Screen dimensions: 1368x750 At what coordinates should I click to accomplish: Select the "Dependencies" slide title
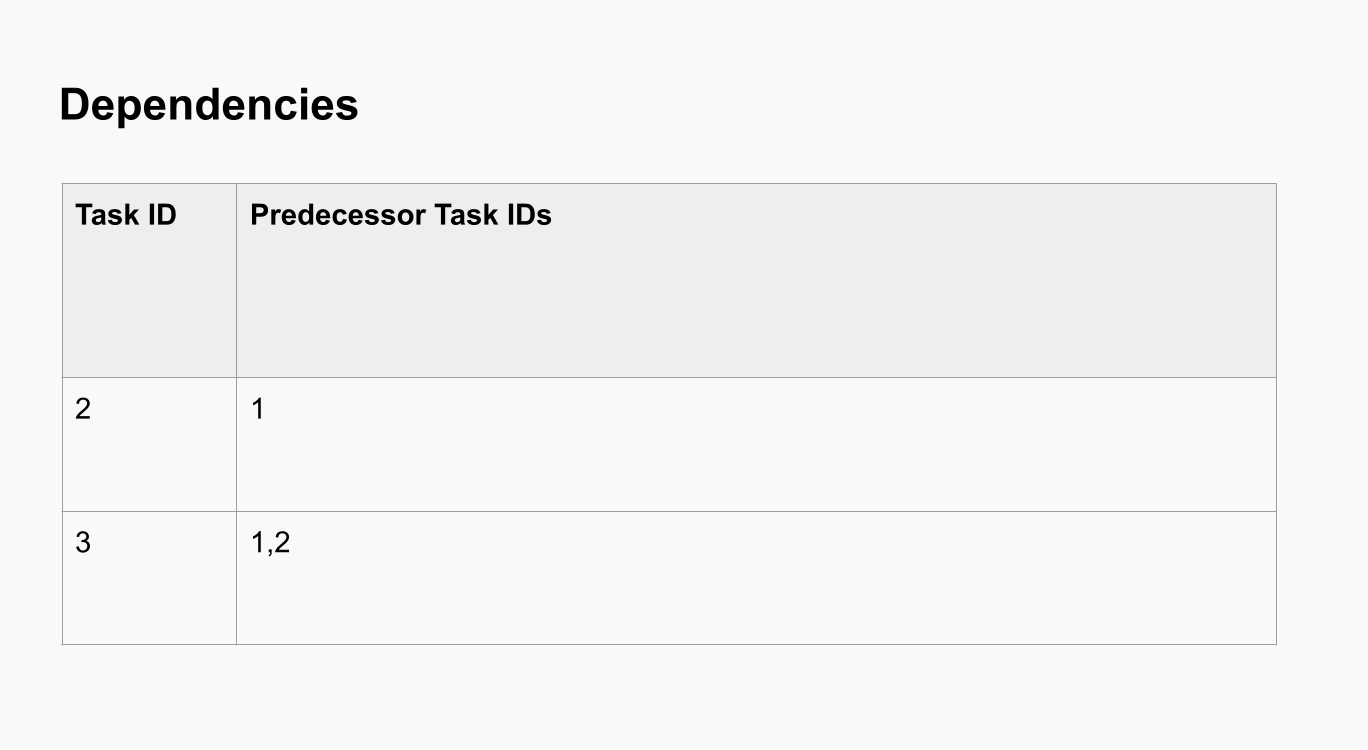coord(208,105)
